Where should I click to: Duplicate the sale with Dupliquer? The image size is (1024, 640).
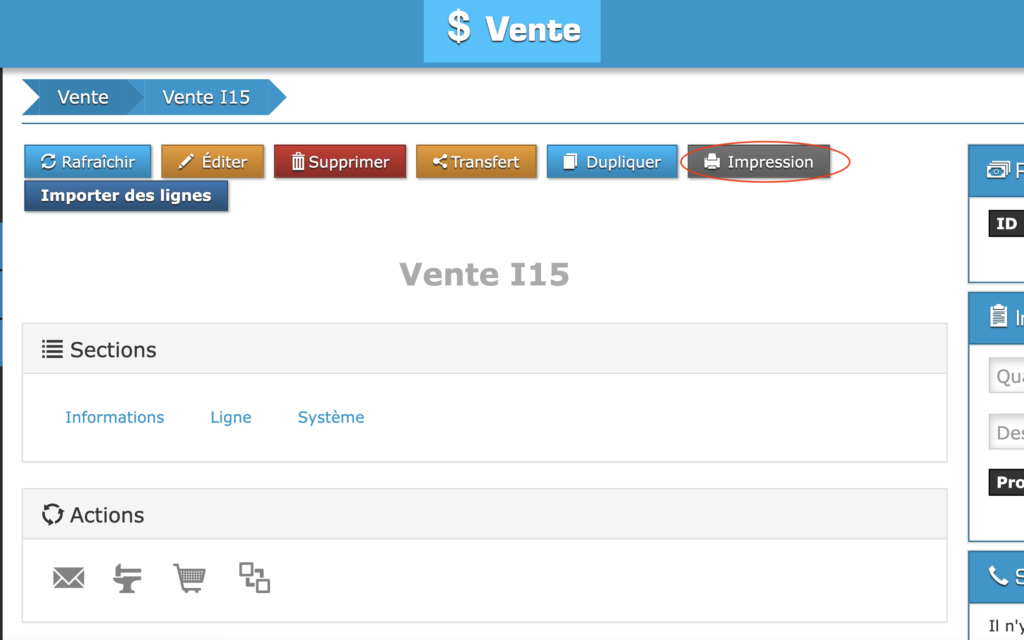coord(611,162)
